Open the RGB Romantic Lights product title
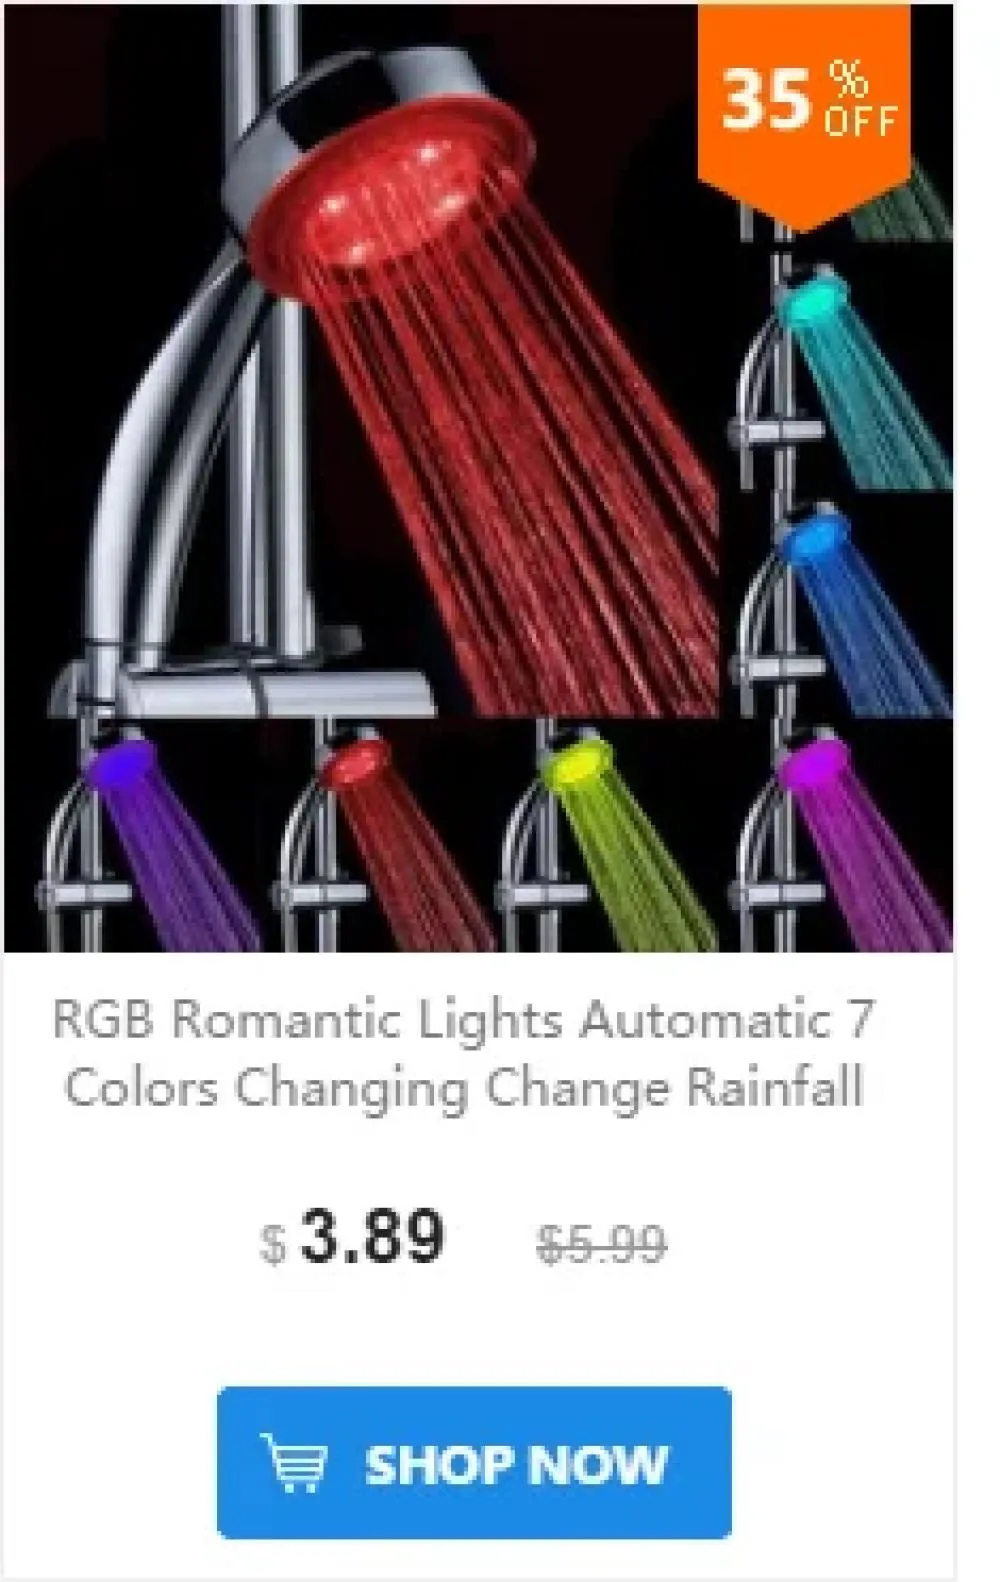1000x1582 pixels. (x=463, y=1053)
